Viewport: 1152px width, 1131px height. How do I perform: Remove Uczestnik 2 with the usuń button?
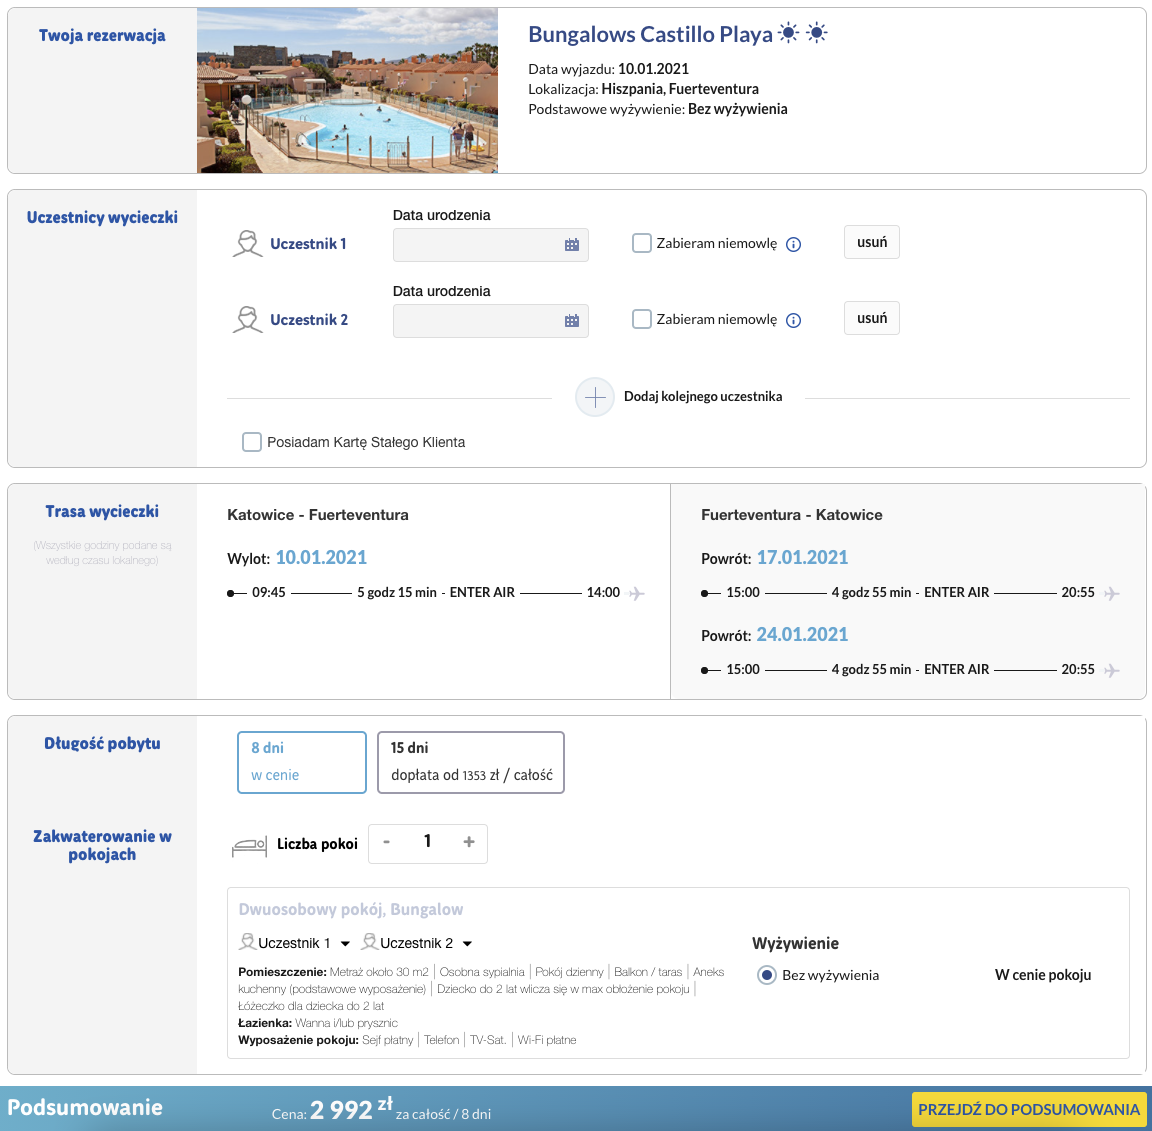872,318
